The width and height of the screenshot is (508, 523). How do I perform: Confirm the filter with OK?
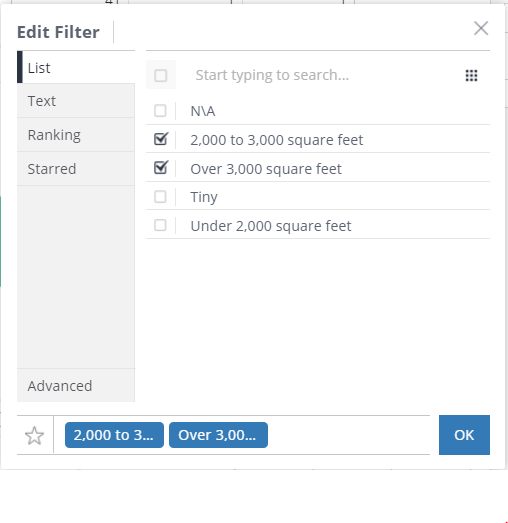pos(464,435)
